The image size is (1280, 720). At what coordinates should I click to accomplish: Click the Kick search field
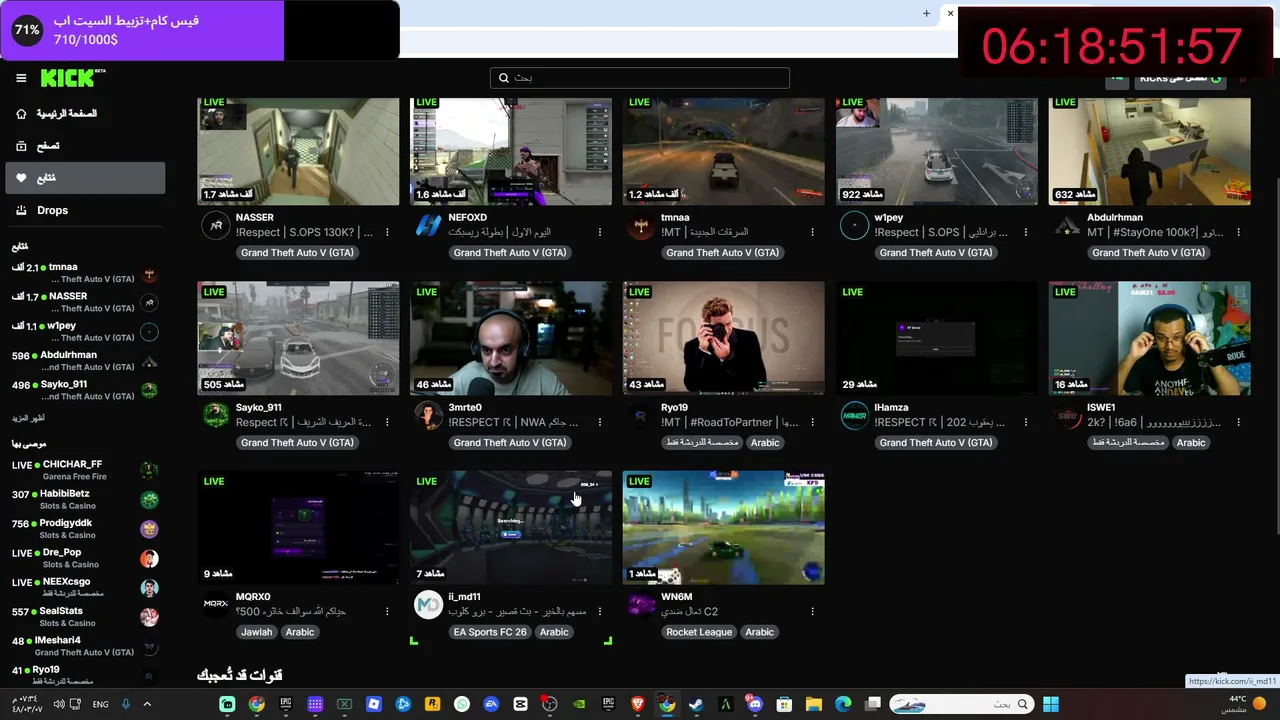click(x=640, y=78)
